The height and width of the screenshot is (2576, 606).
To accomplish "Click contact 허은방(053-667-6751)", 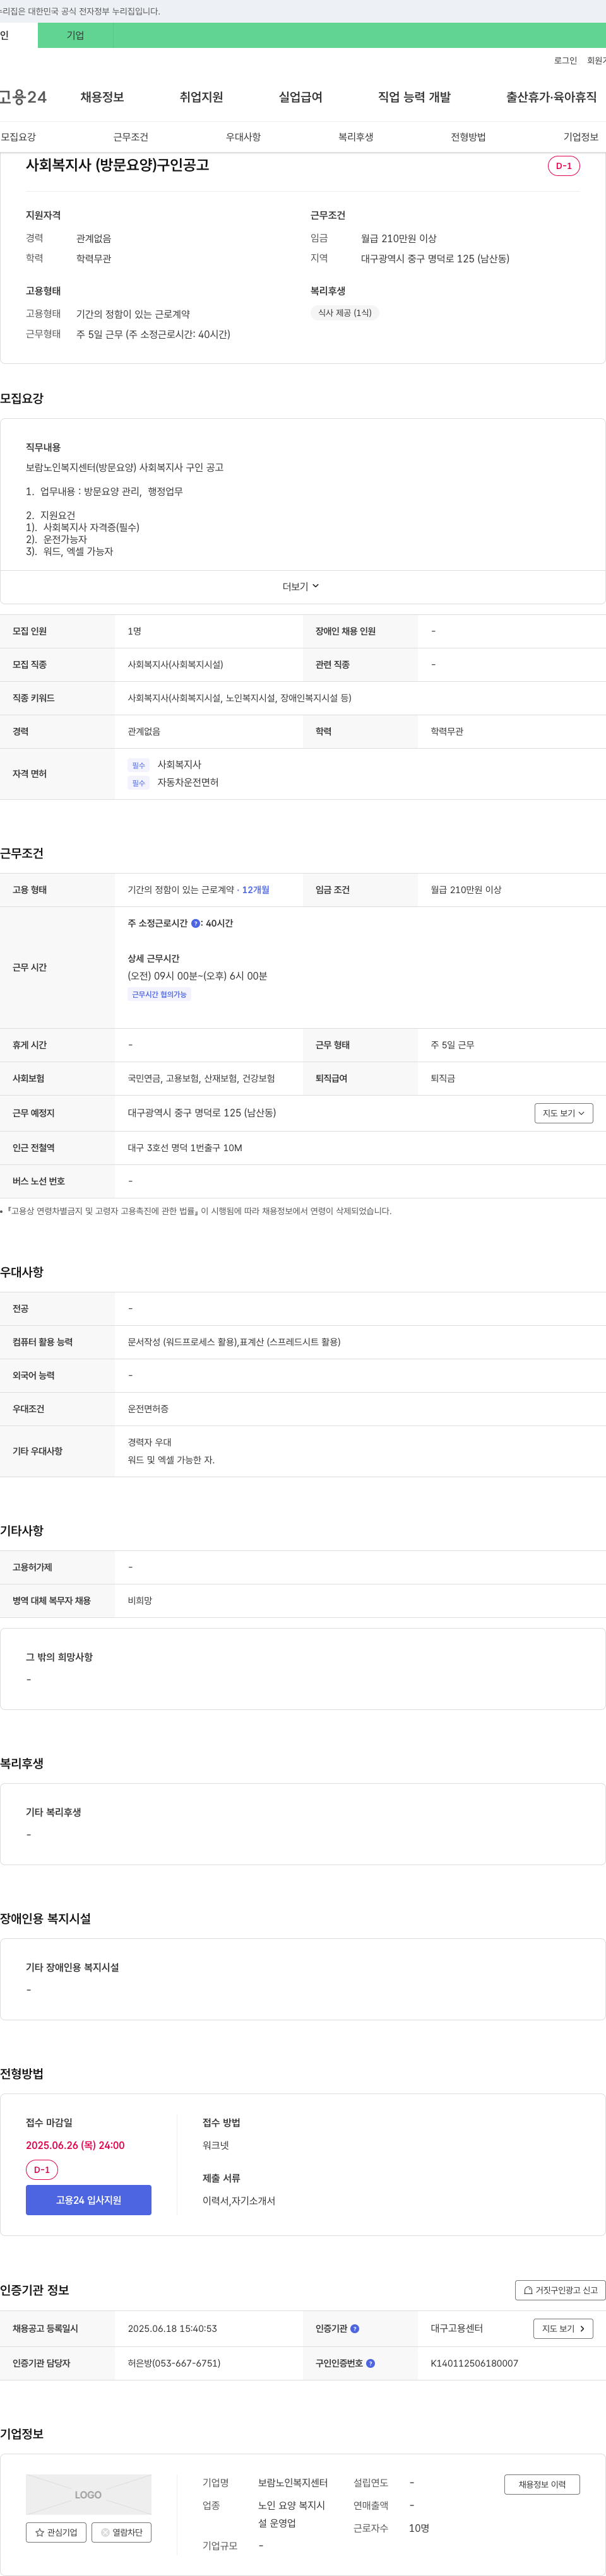I will 174,2363.
